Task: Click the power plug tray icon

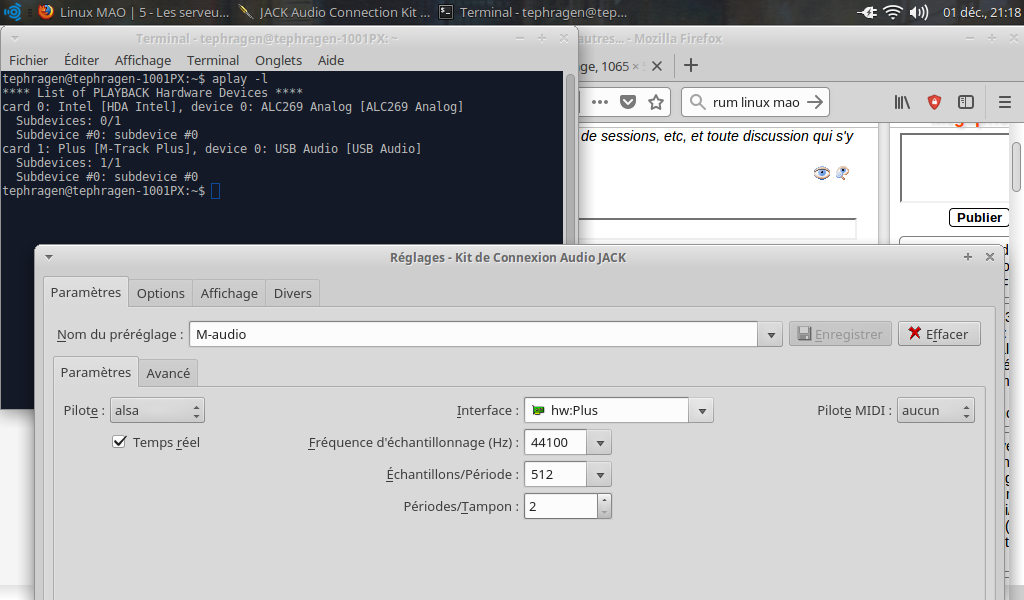Action: (867, 12)
